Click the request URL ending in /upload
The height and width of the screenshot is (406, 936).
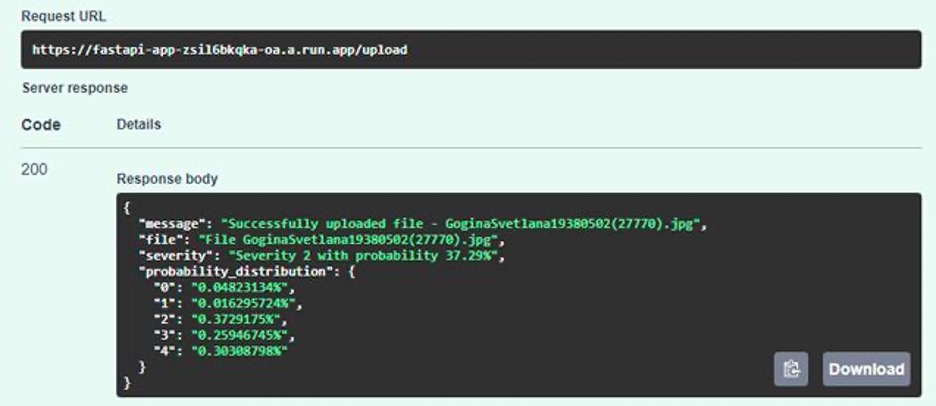click(x=219, y=49)
